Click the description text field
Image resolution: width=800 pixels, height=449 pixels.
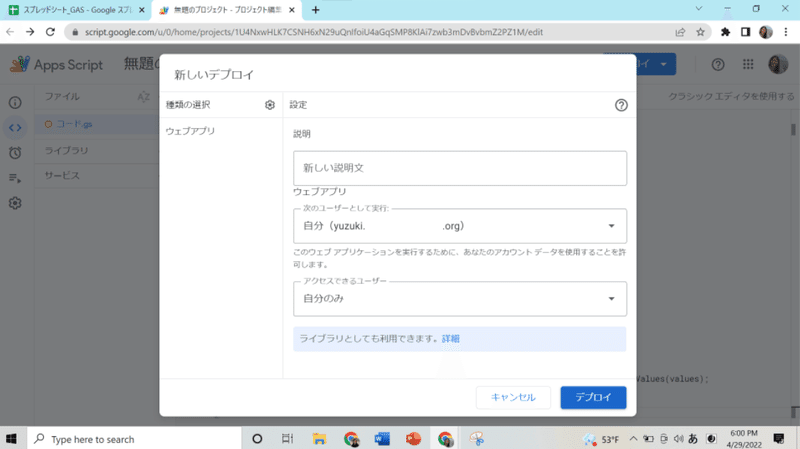pyautogui.click(x=460, y=168)
